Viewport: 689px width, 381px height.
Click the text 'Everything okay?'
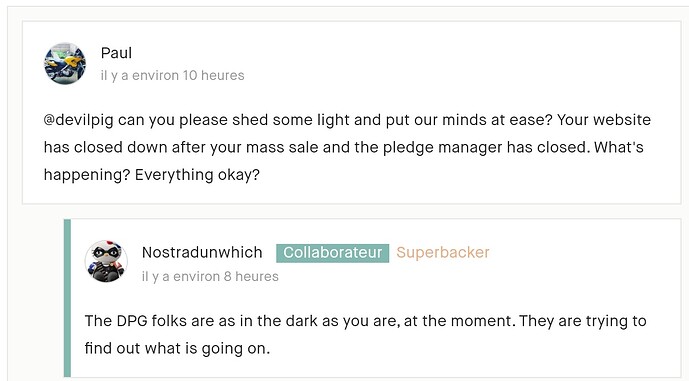[197, 175]
